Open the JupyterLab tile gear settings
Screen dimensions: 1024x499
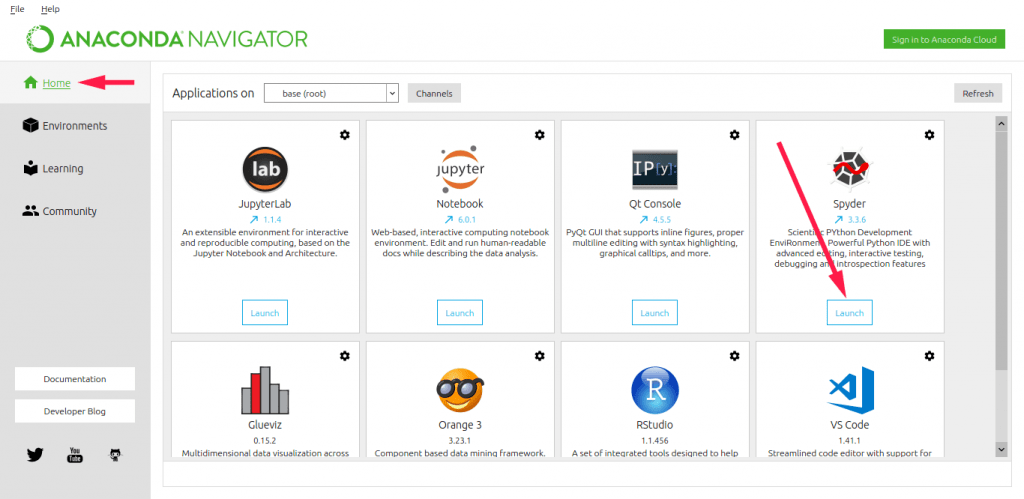[345, 135]
